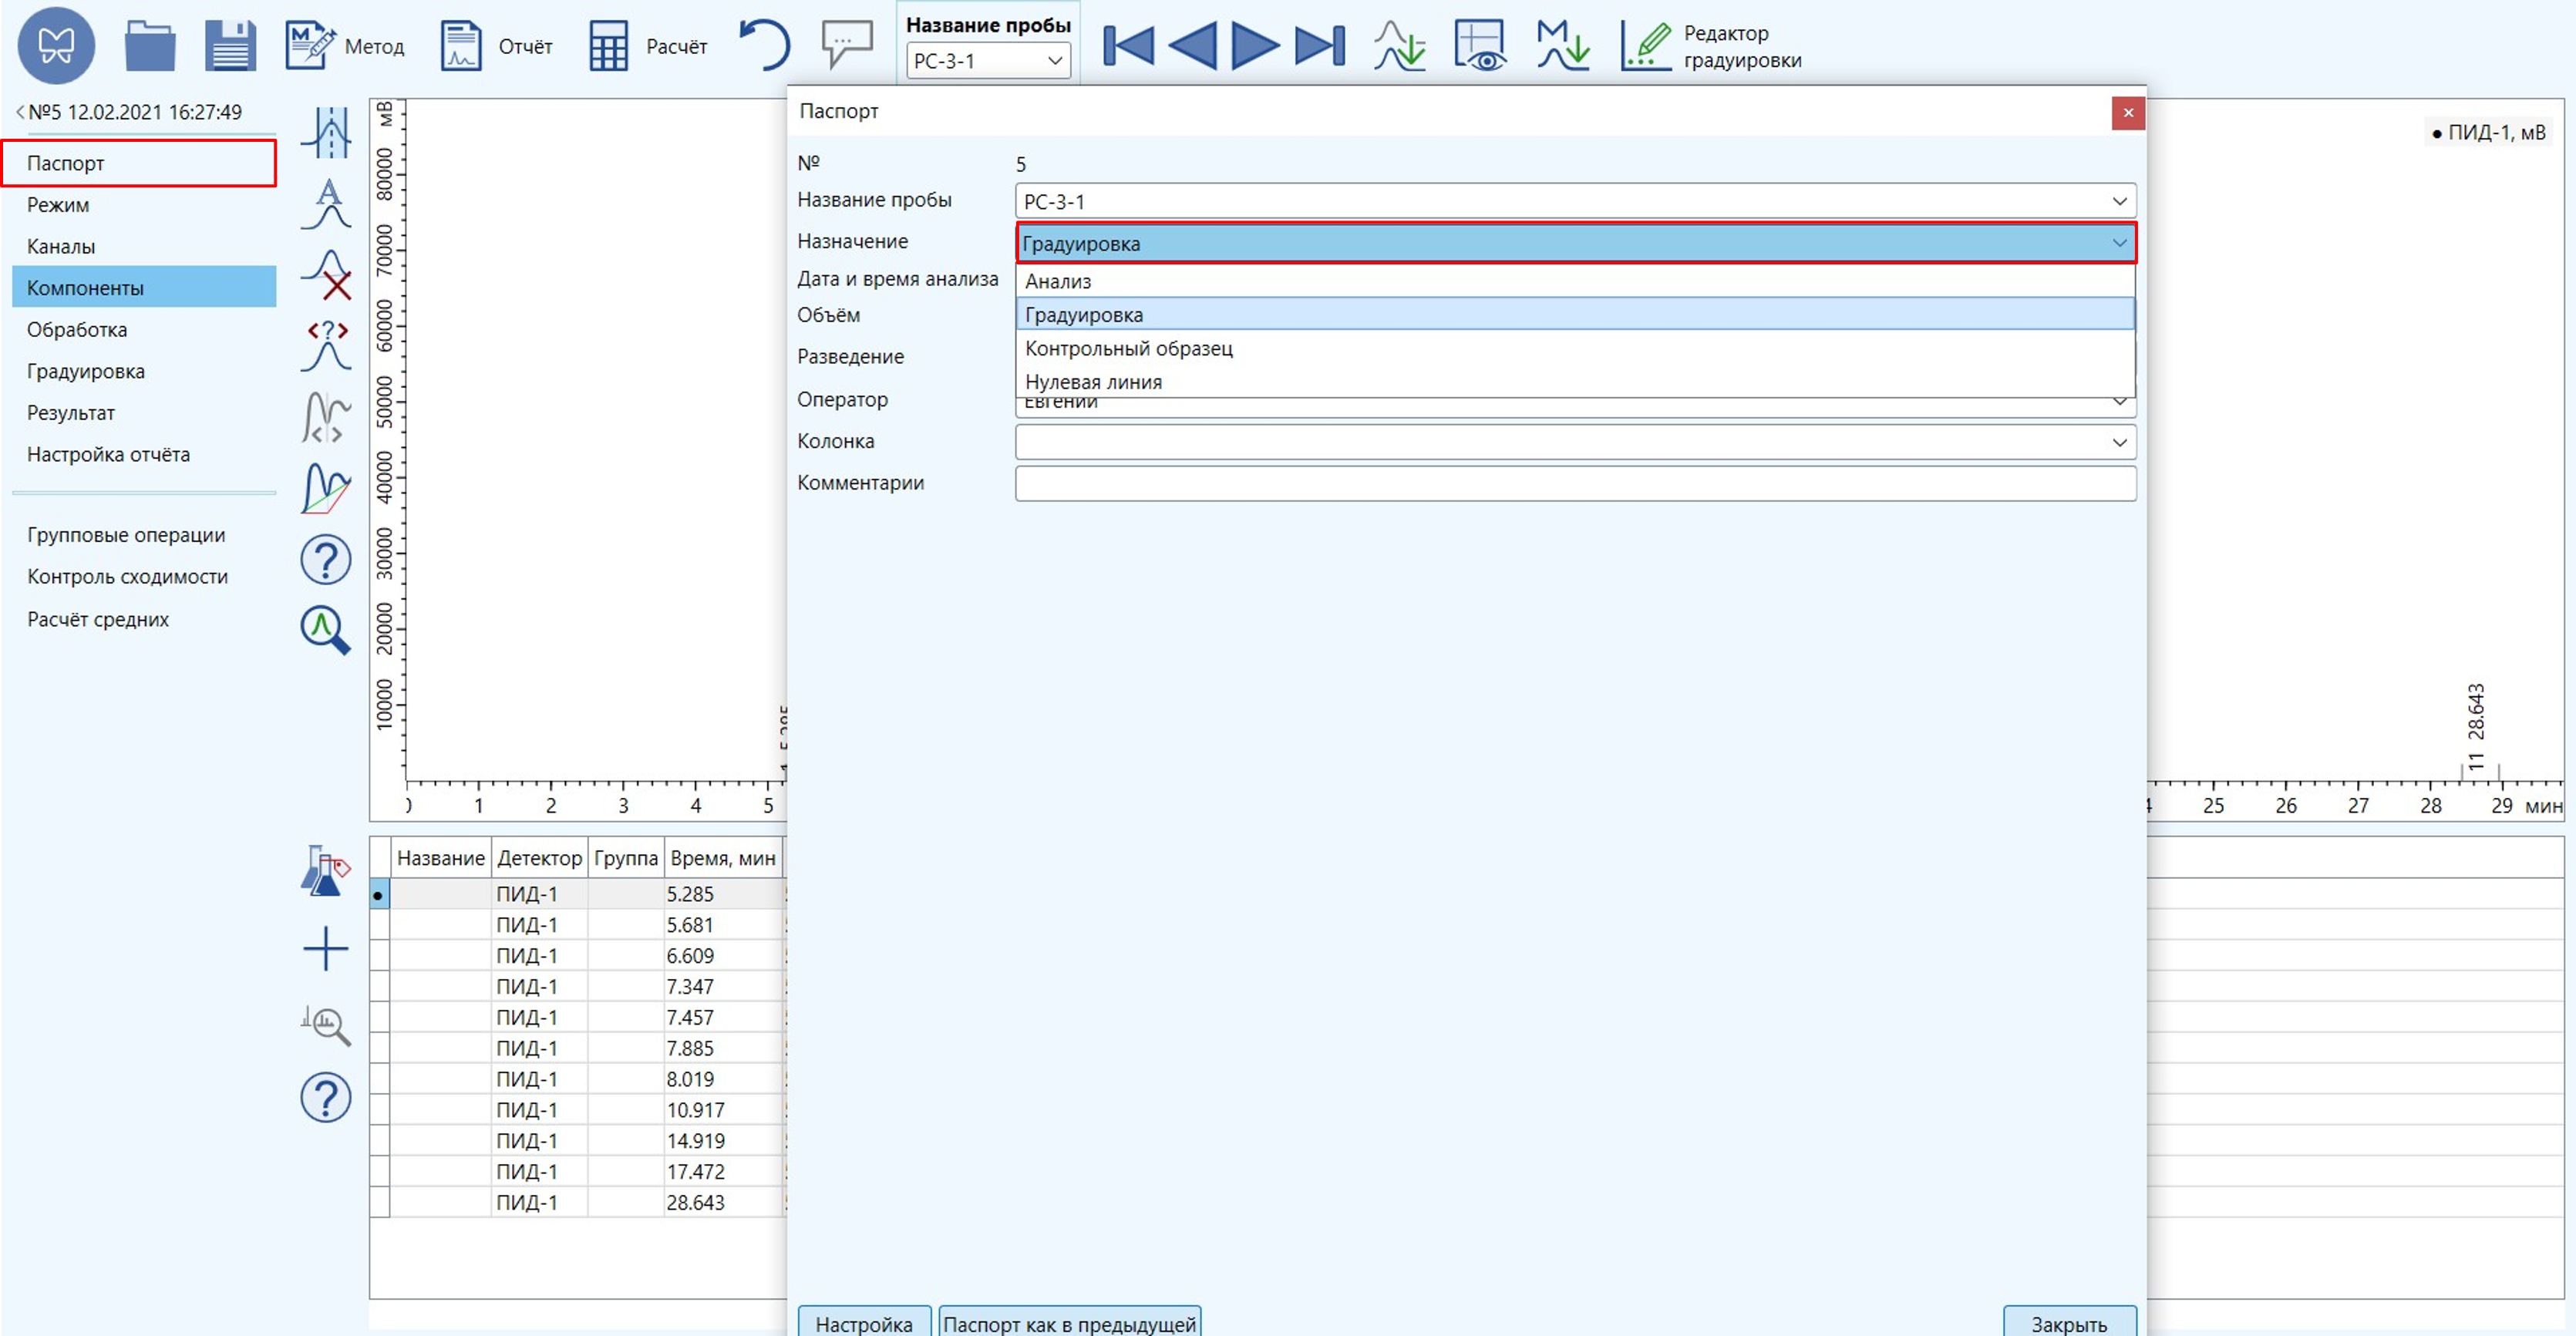Viewport: 2576px width, 1336px height.
Task: Open the Результат section in sidebar
Action: click(x=71, y=413)
